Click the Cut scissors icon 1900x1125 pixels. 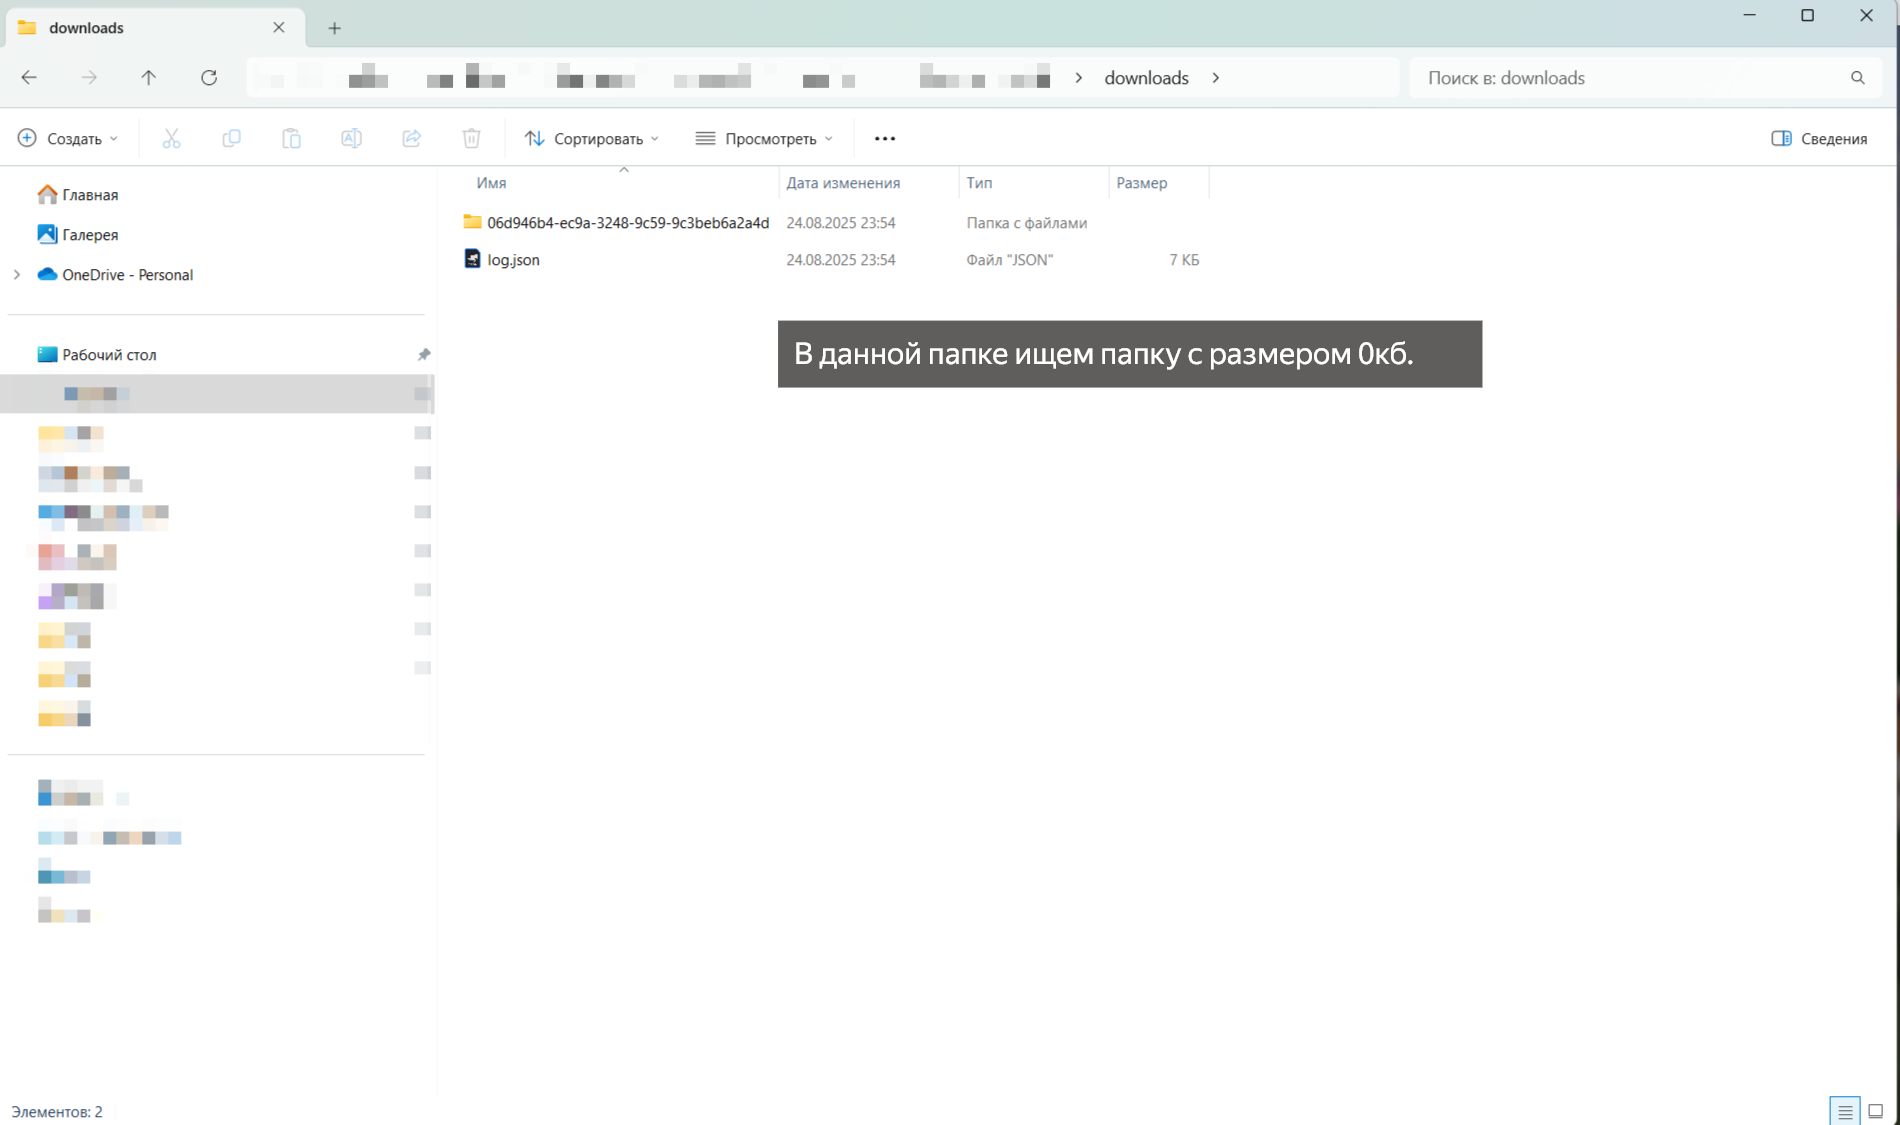(171, 139)
